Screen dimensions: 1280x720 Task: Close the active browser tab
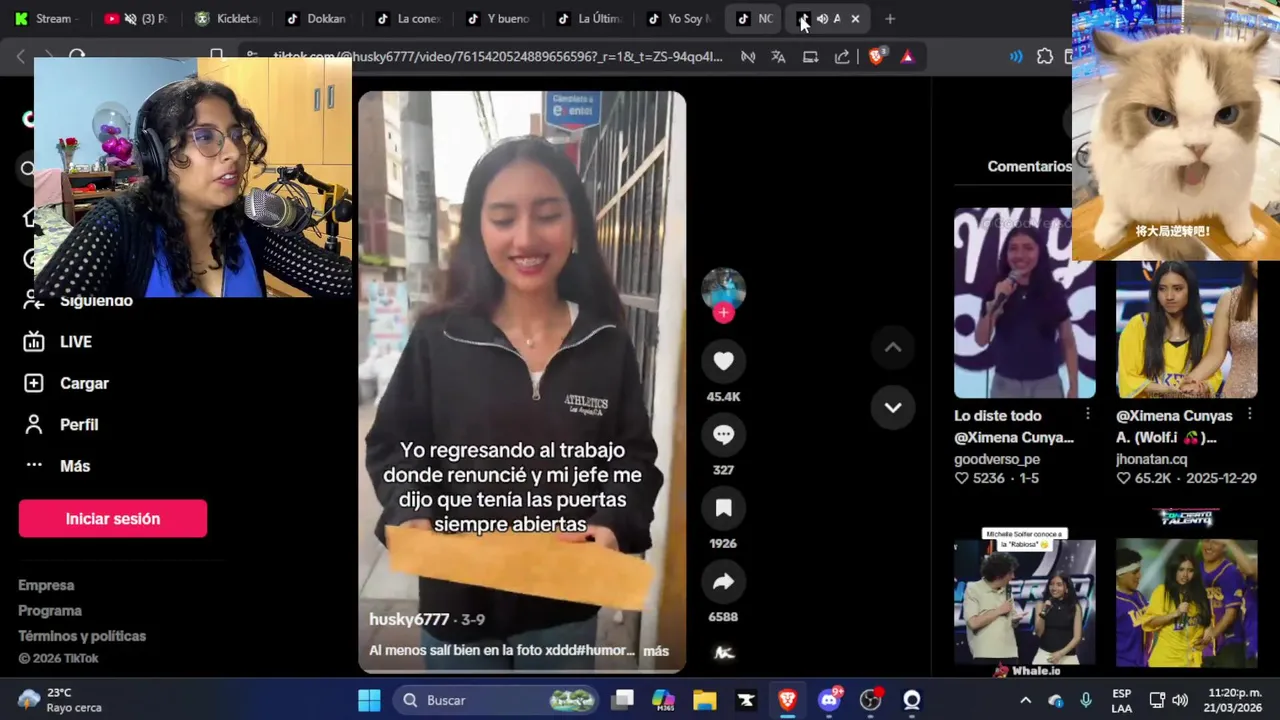click(855, 18)
